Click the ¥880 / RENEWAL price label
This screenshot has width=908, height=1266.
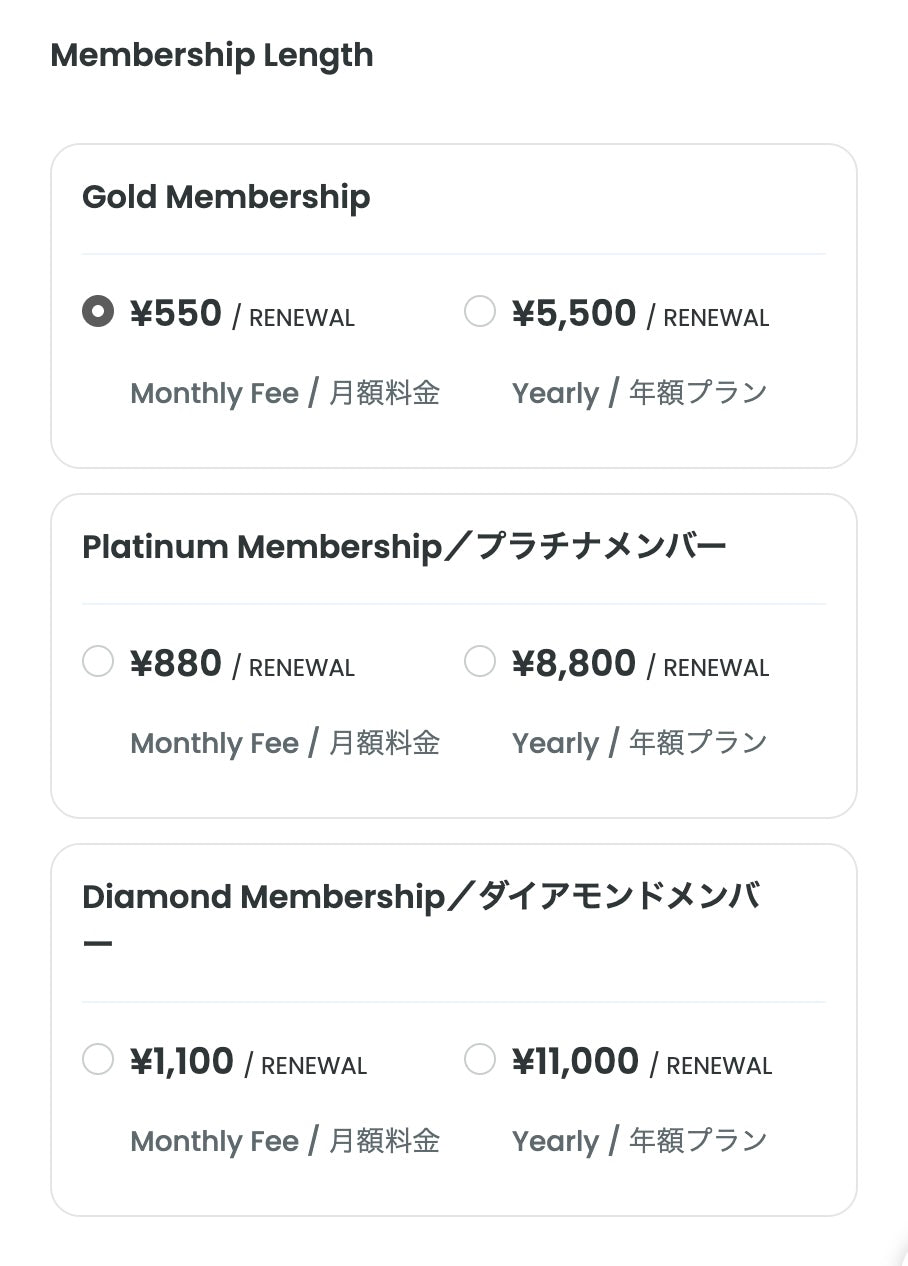point(242,665)
